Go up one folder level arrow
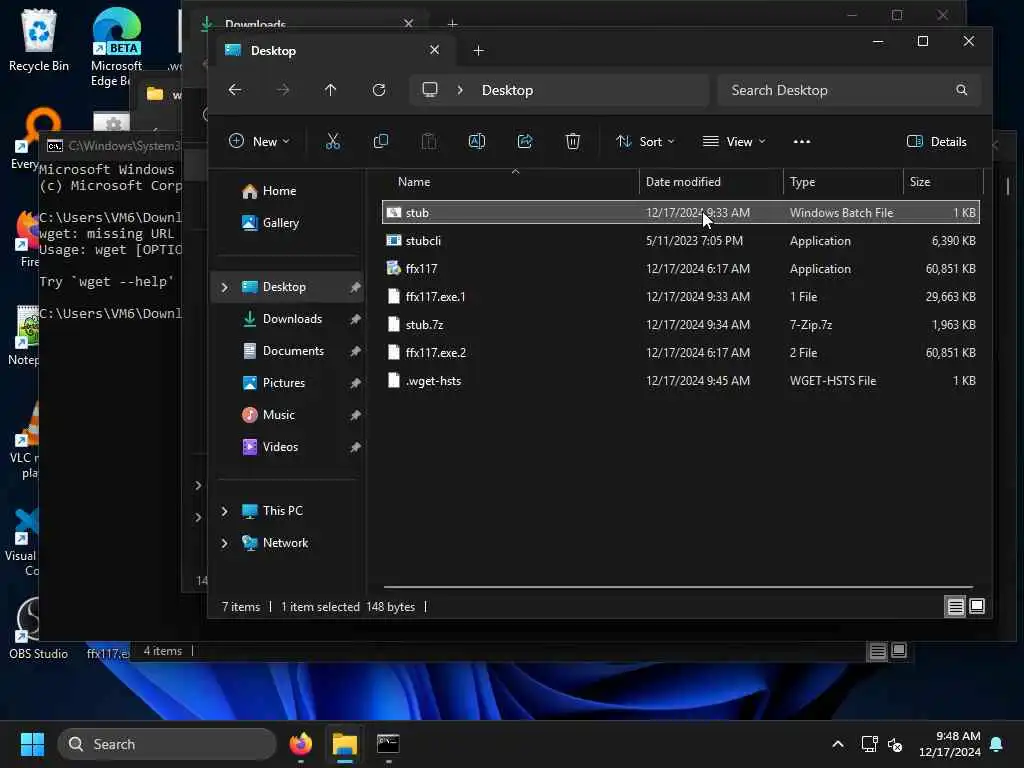 click(330, 90)
